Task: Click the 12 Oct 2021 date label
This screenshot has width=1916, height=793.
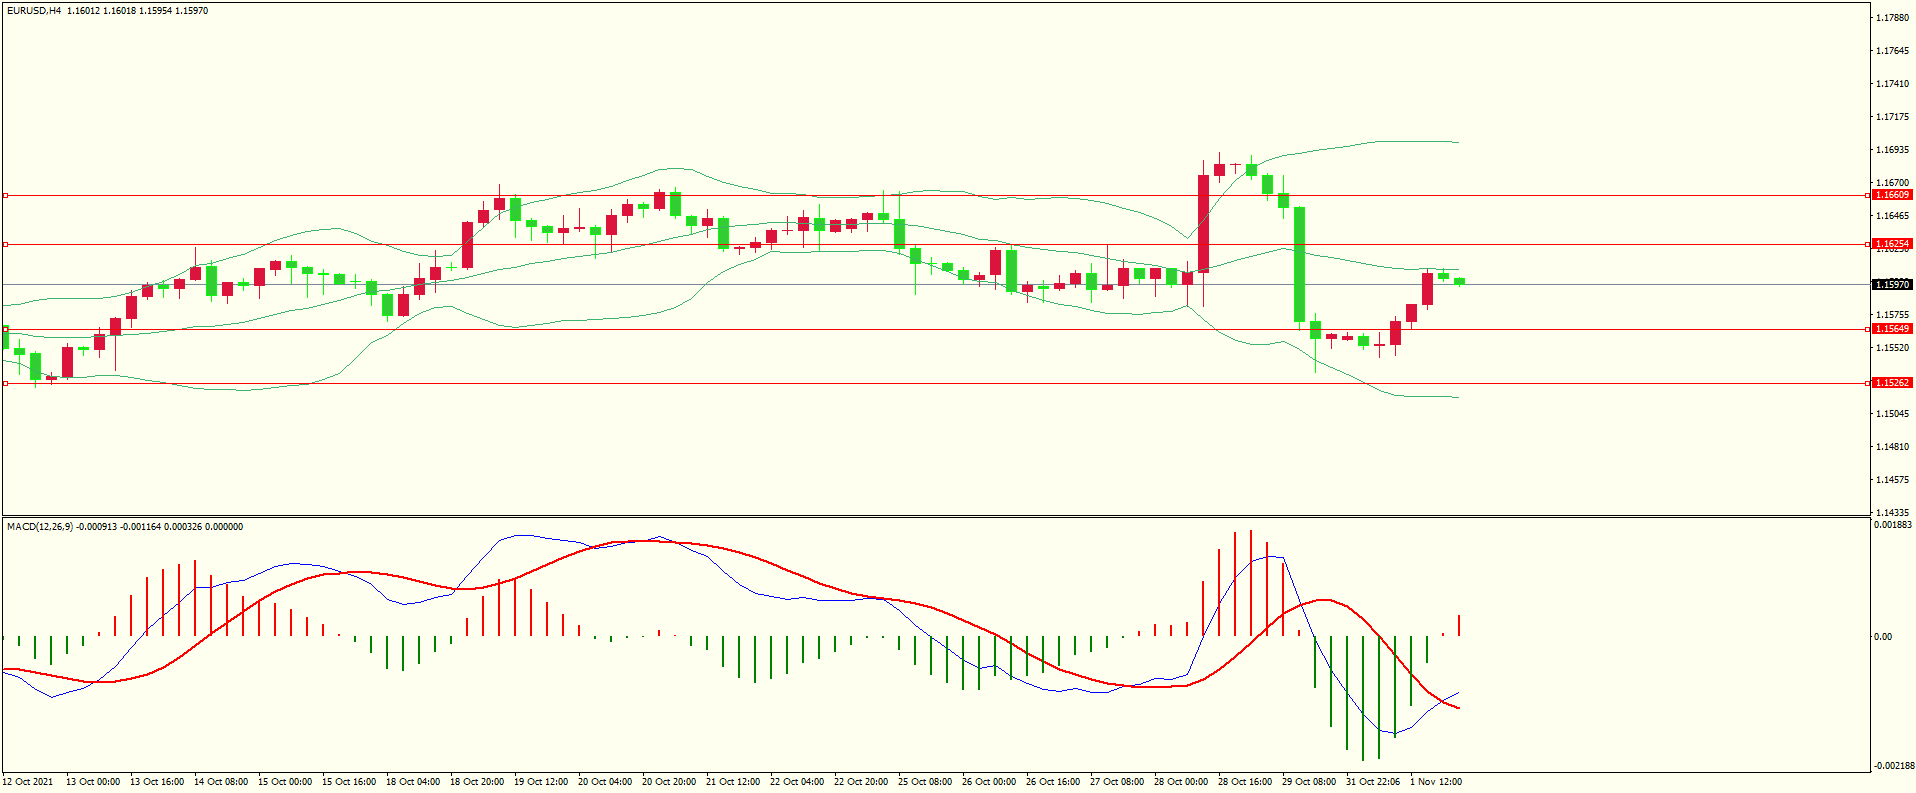Action: 28,782
